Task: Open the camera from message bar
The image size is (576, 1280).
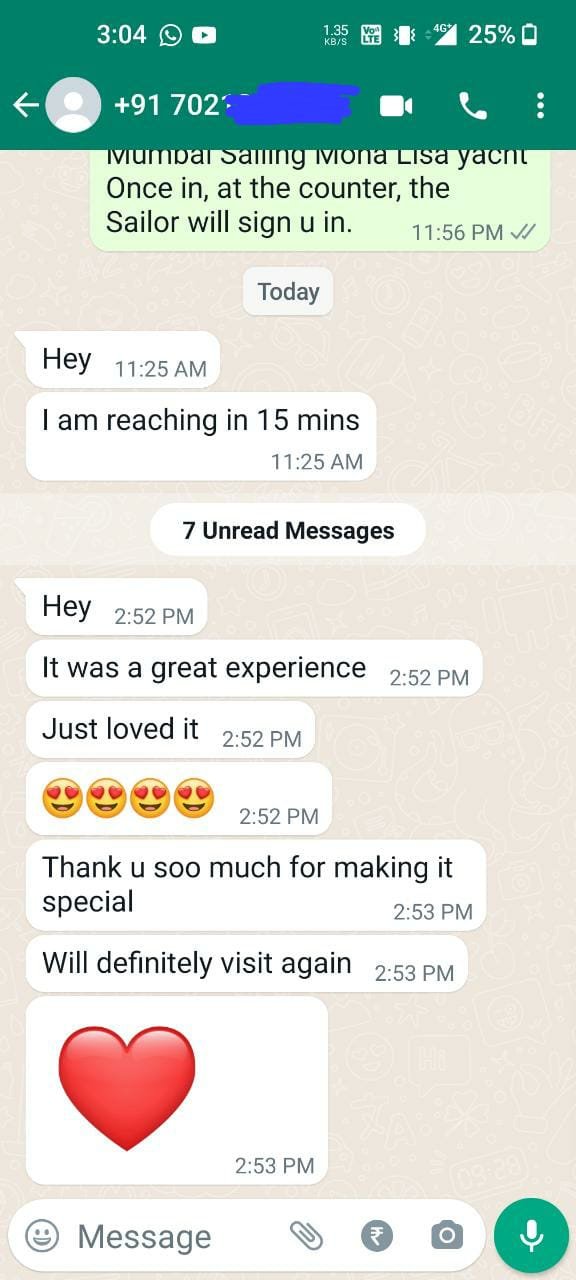Action: (447, 1236)
